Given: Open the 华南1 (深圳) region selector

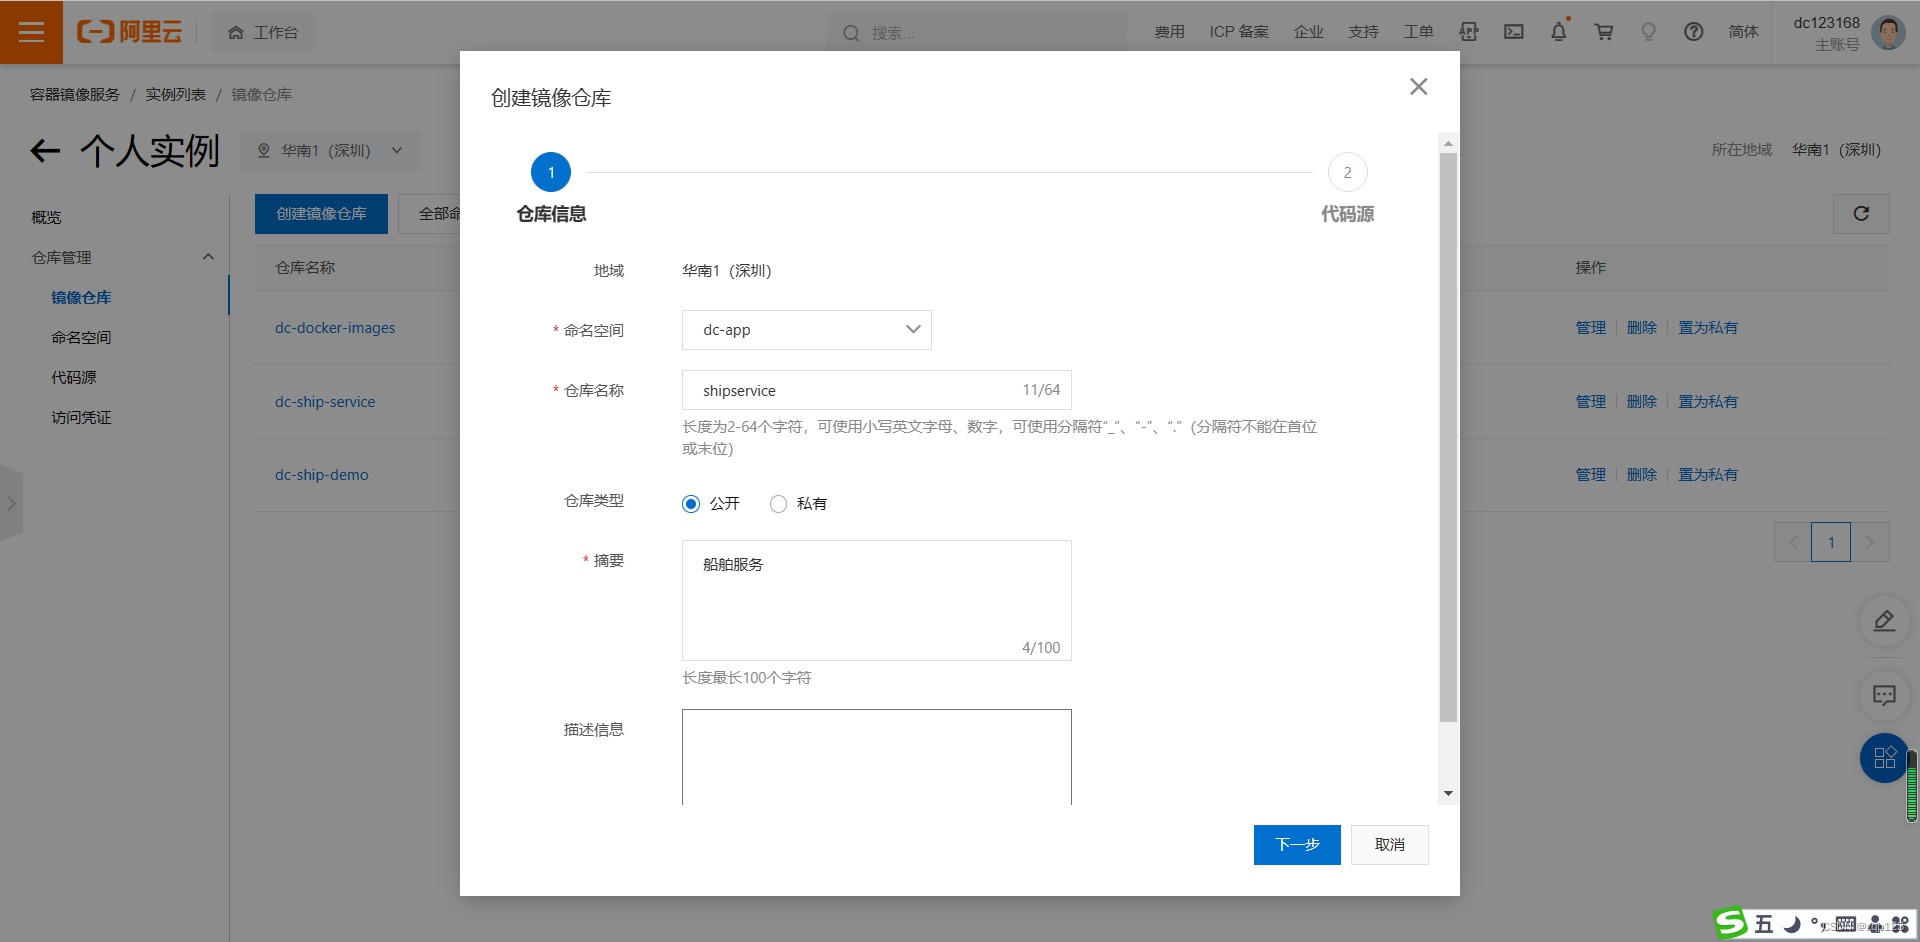Looking at the screenshot, I should click(x=330, y=150).
